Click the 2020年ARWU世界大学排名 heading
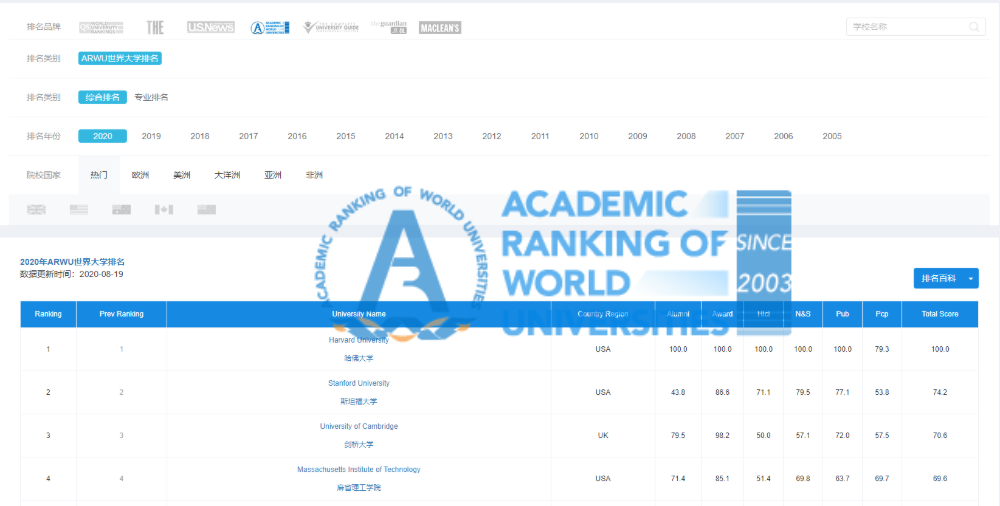This screenshot has height=506, width=1000. (x=72, y=262)
